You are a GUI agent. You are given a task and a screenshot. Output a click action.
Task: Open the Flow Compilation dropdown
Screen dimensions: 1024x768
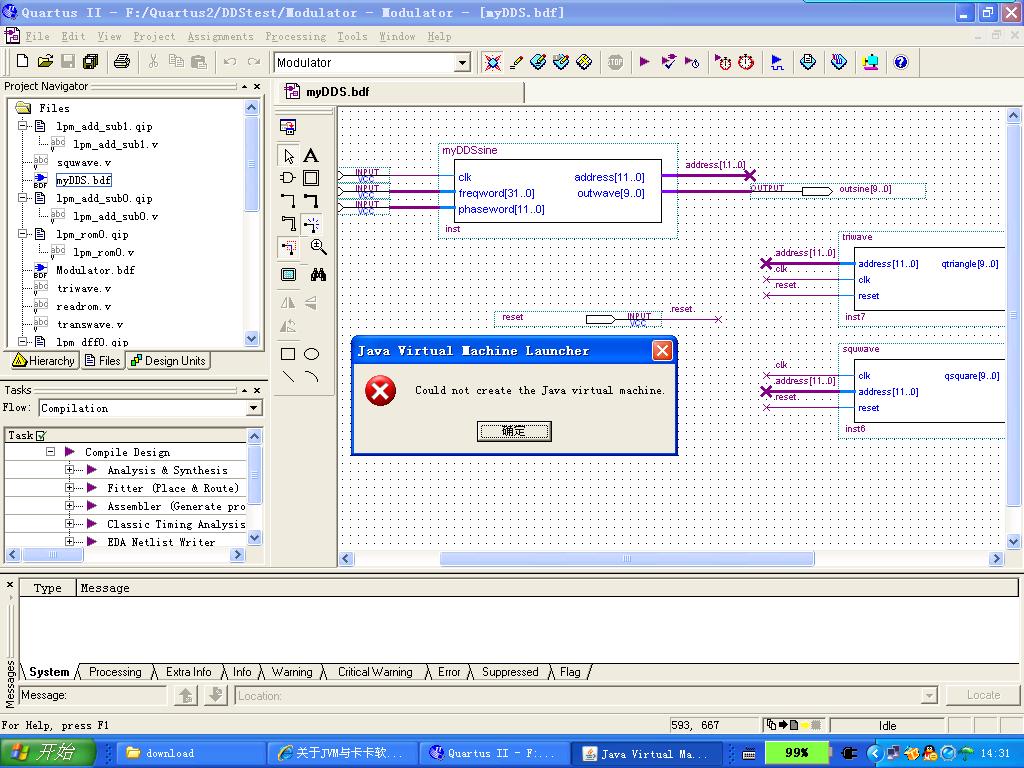click(253, 408)
